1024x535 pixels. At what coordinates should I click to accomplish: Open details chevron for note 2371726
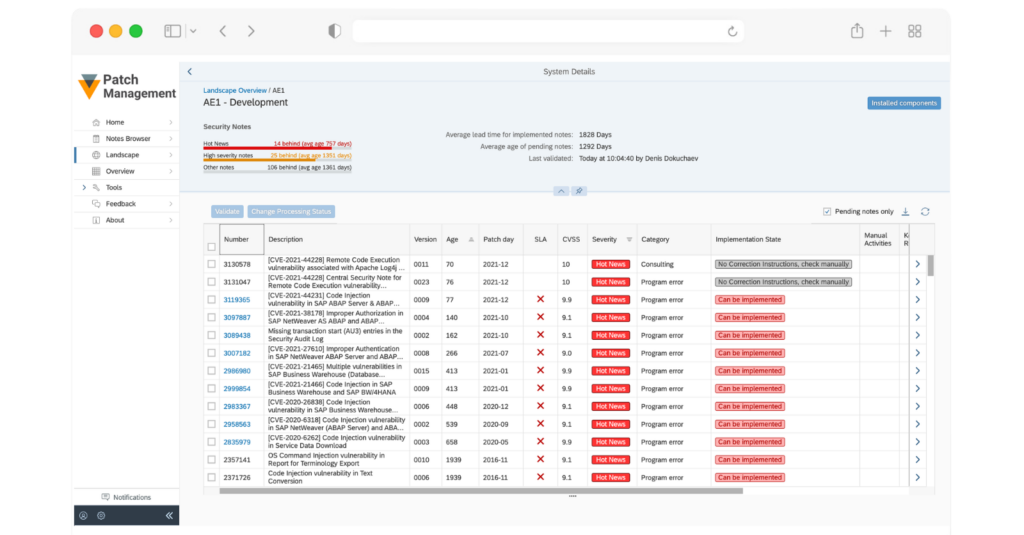918,478
